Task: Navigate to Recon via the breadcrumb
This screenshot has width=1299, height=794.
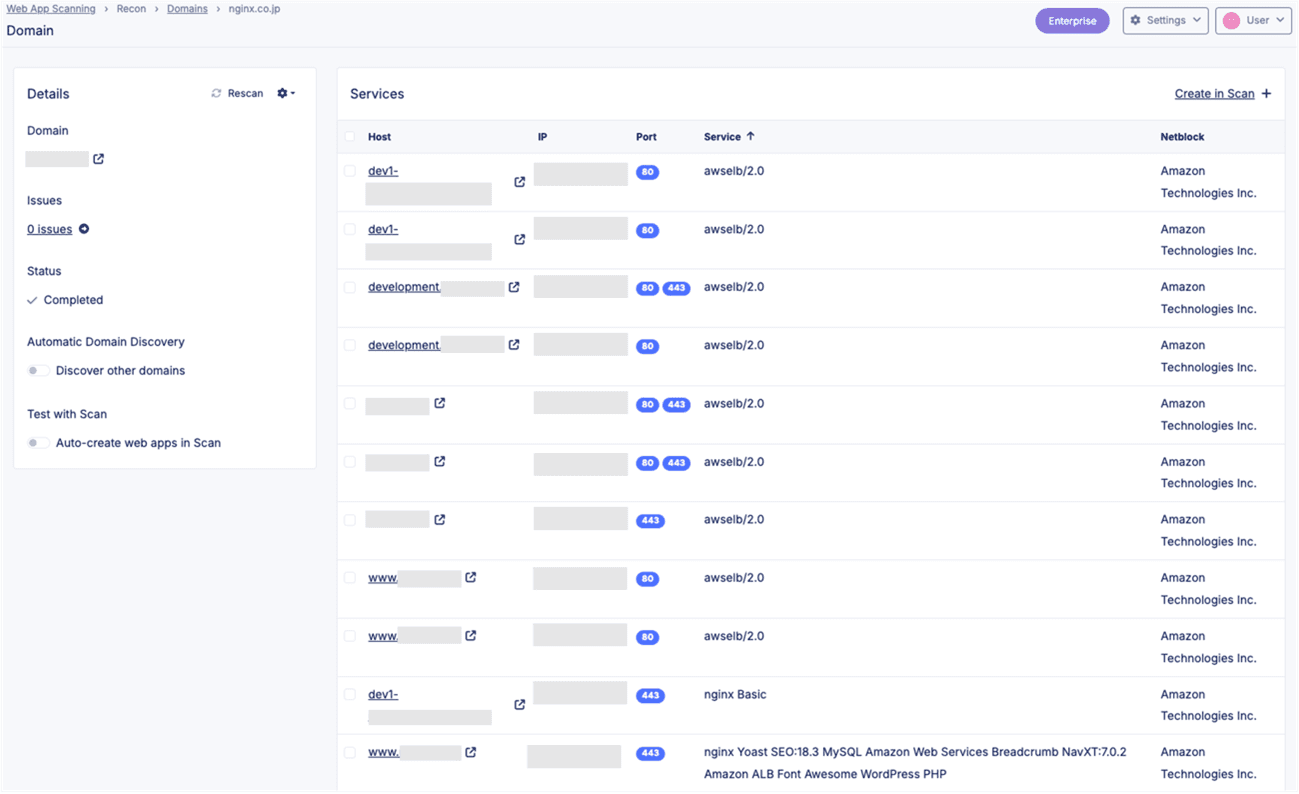Action: (131, 8)
